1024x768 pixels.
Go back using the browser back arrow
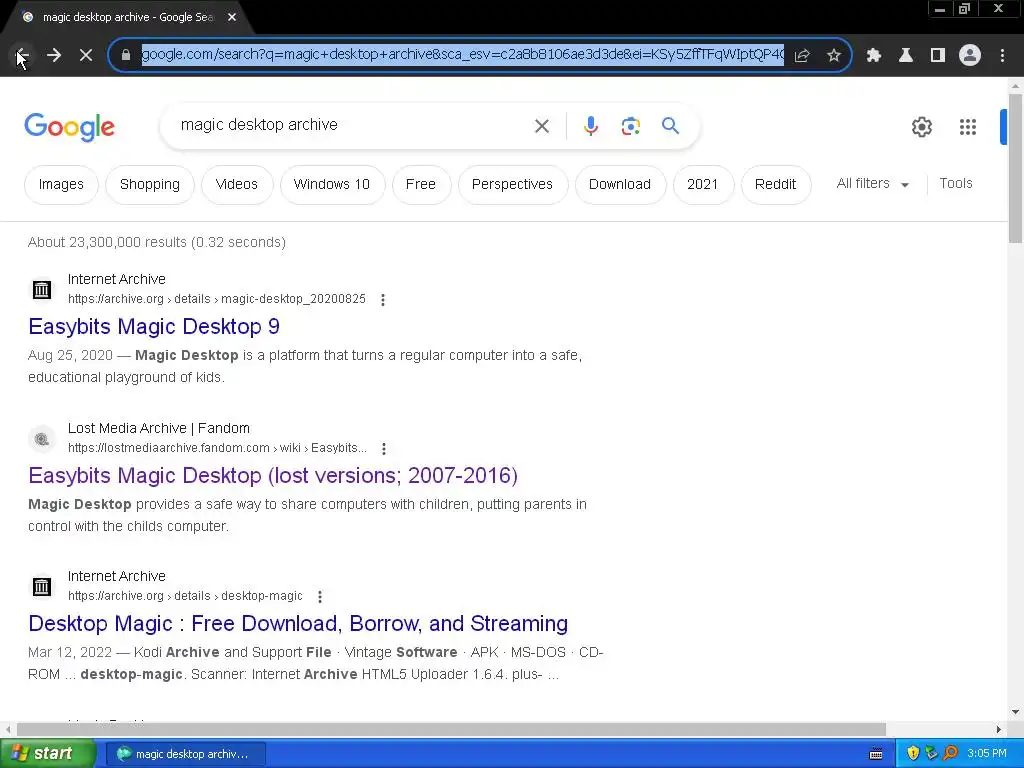[22, 56]
